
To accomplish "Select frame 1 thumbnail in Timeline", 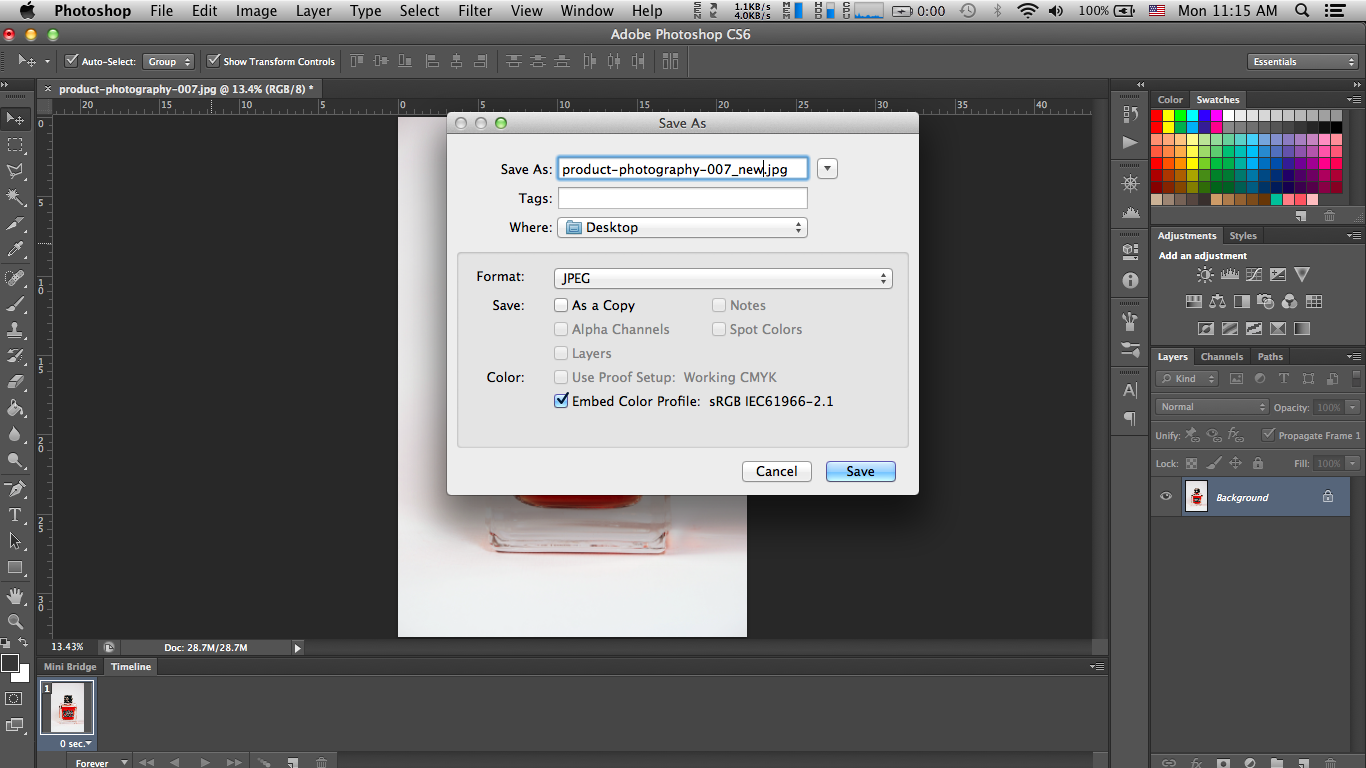I will coord(67,708).
